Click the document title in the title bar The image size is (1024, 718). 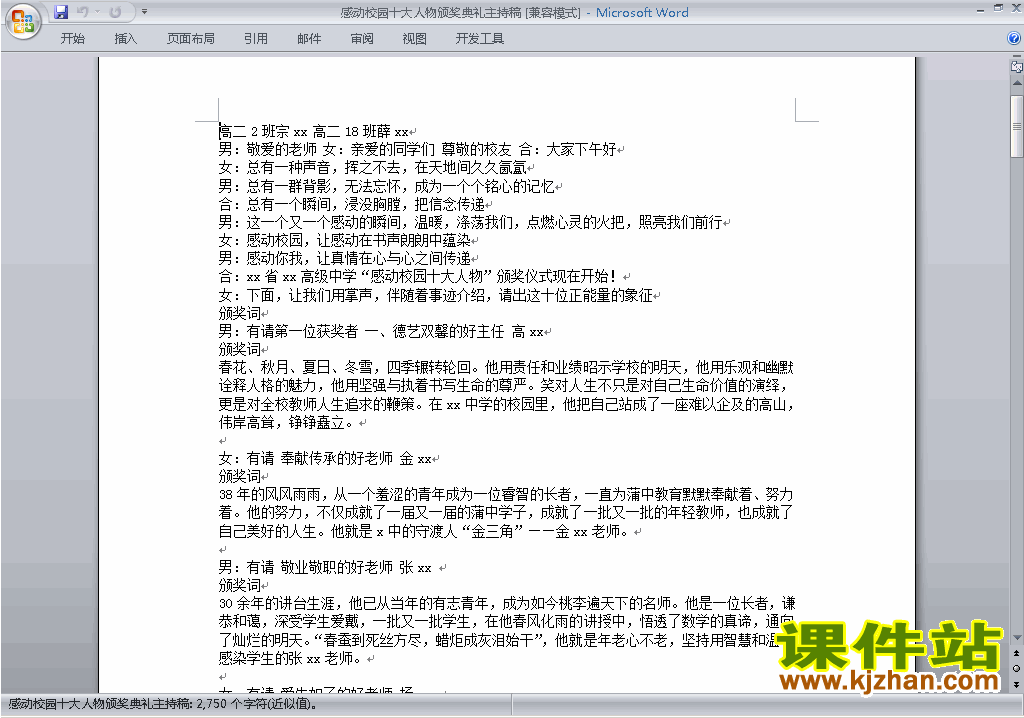pyautogui.click(x=460, y=12)
